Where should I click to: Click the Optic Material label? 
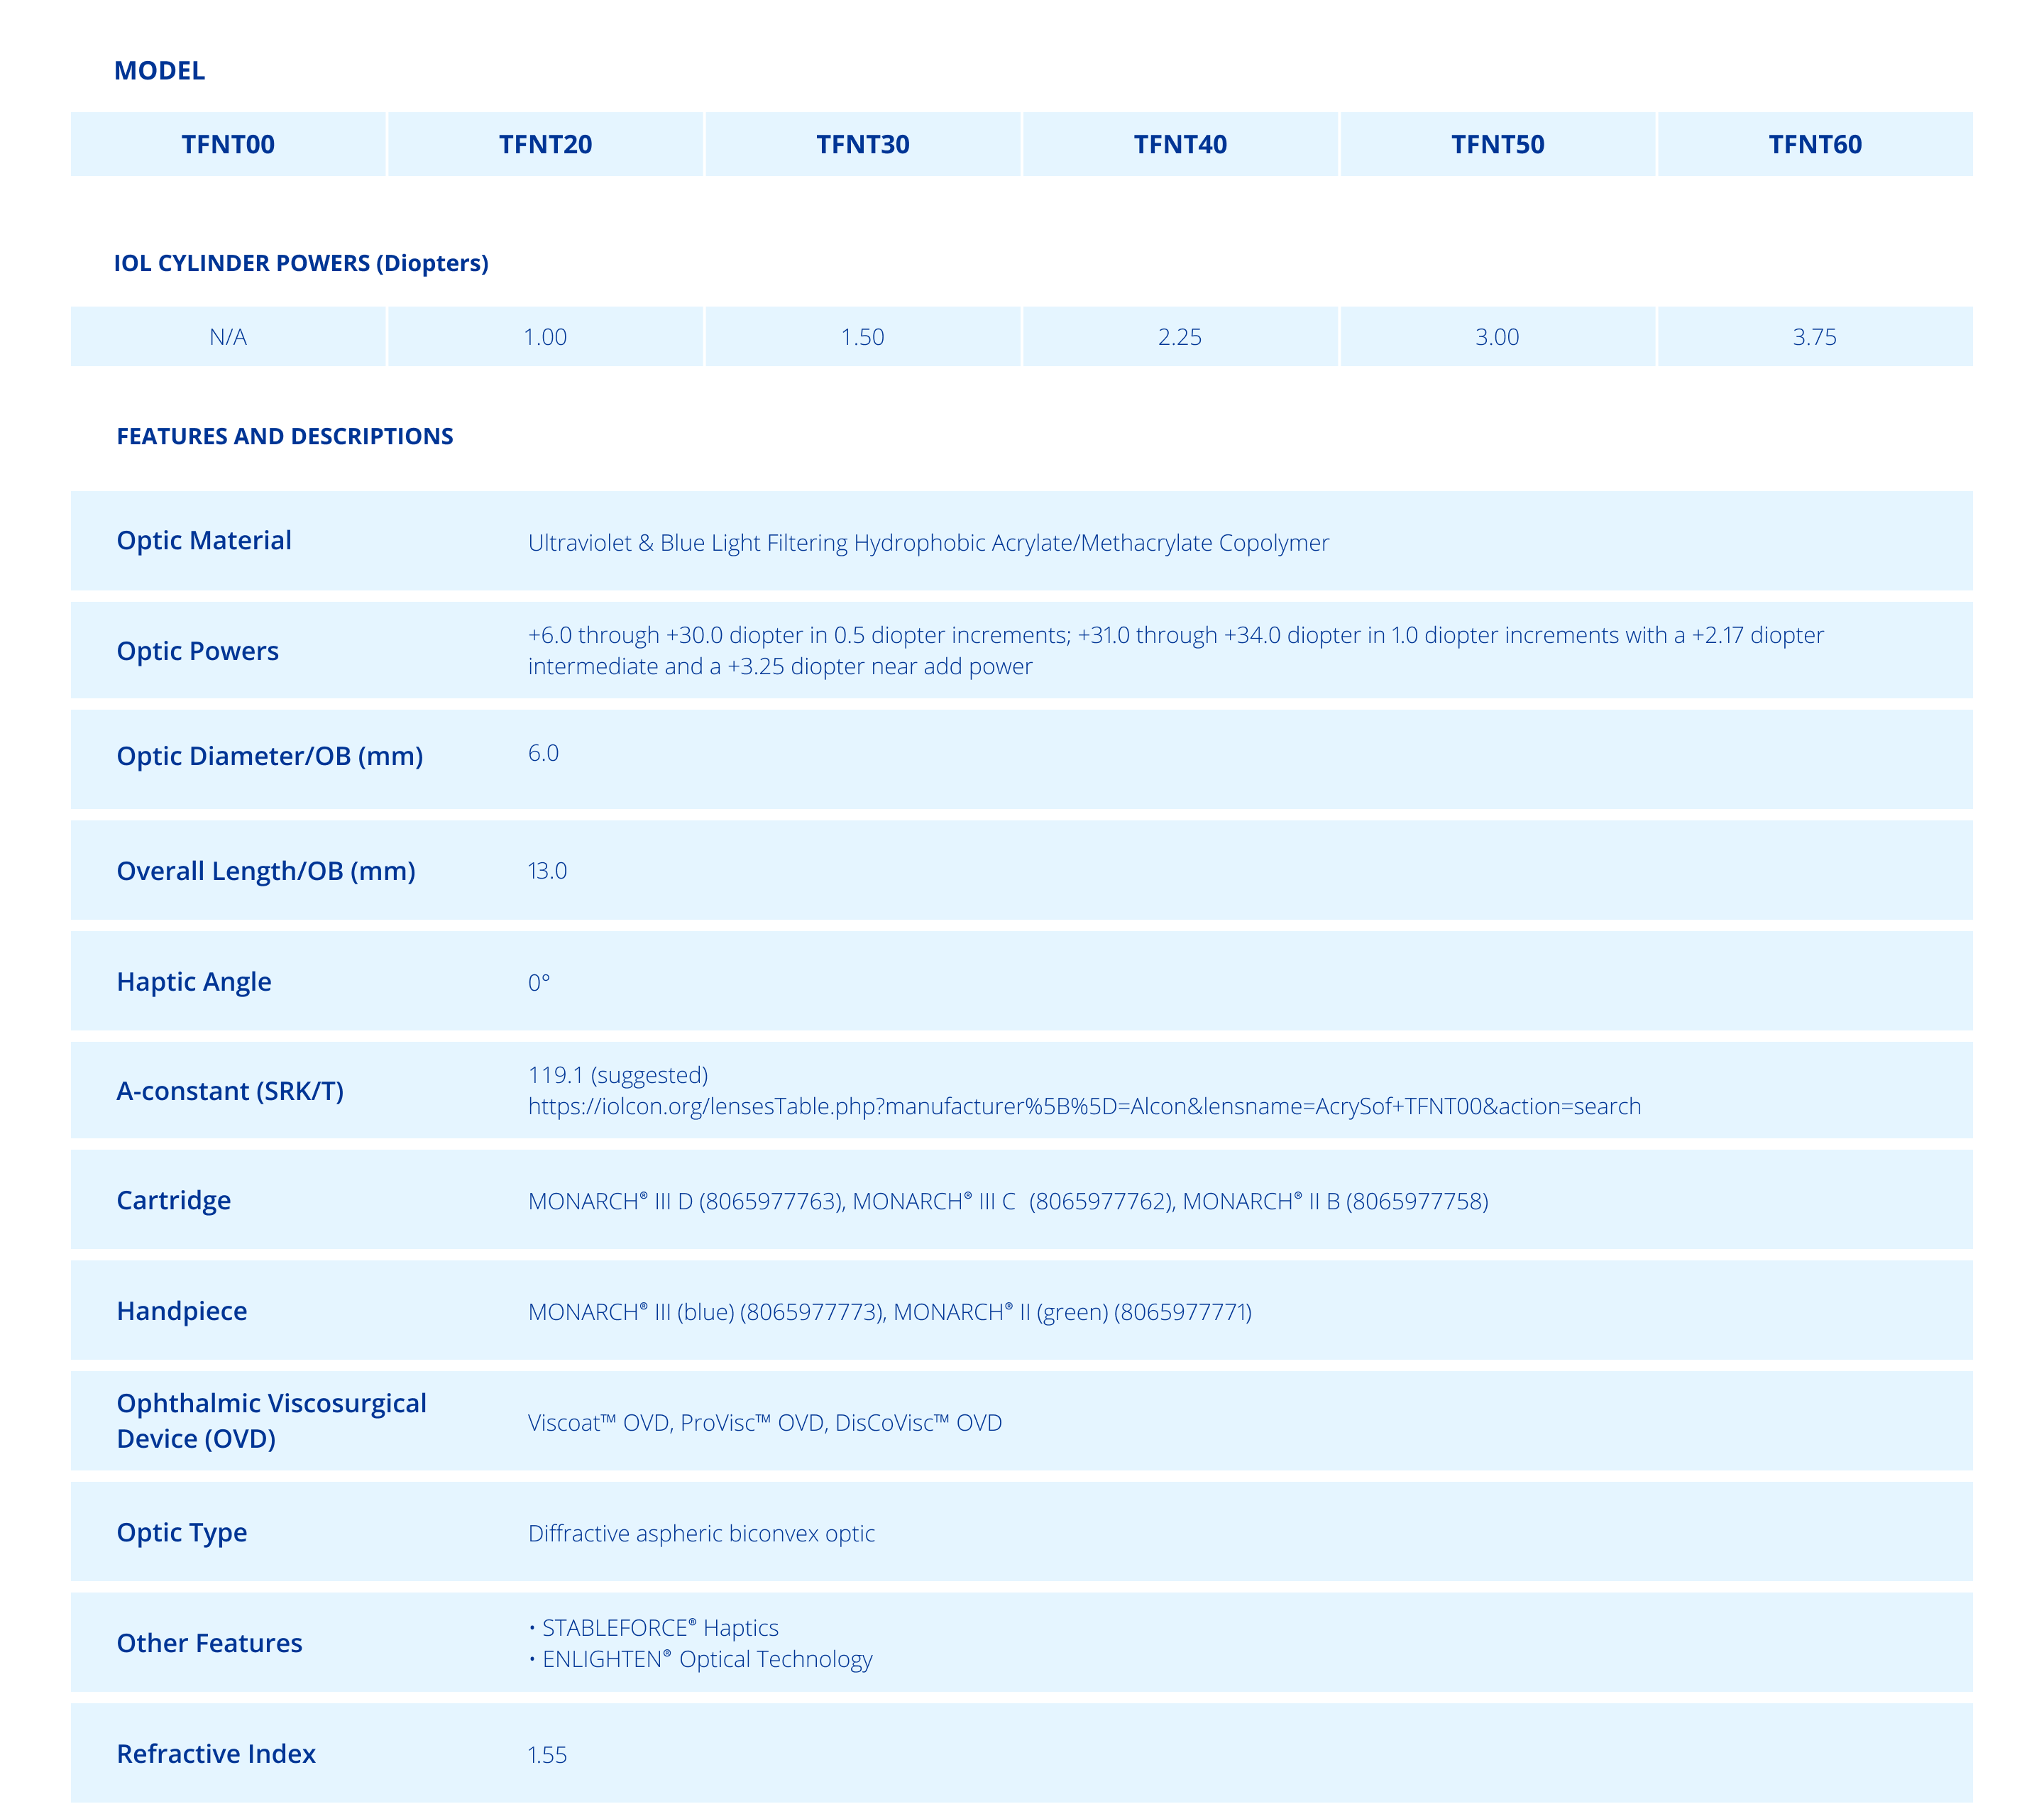204,541
